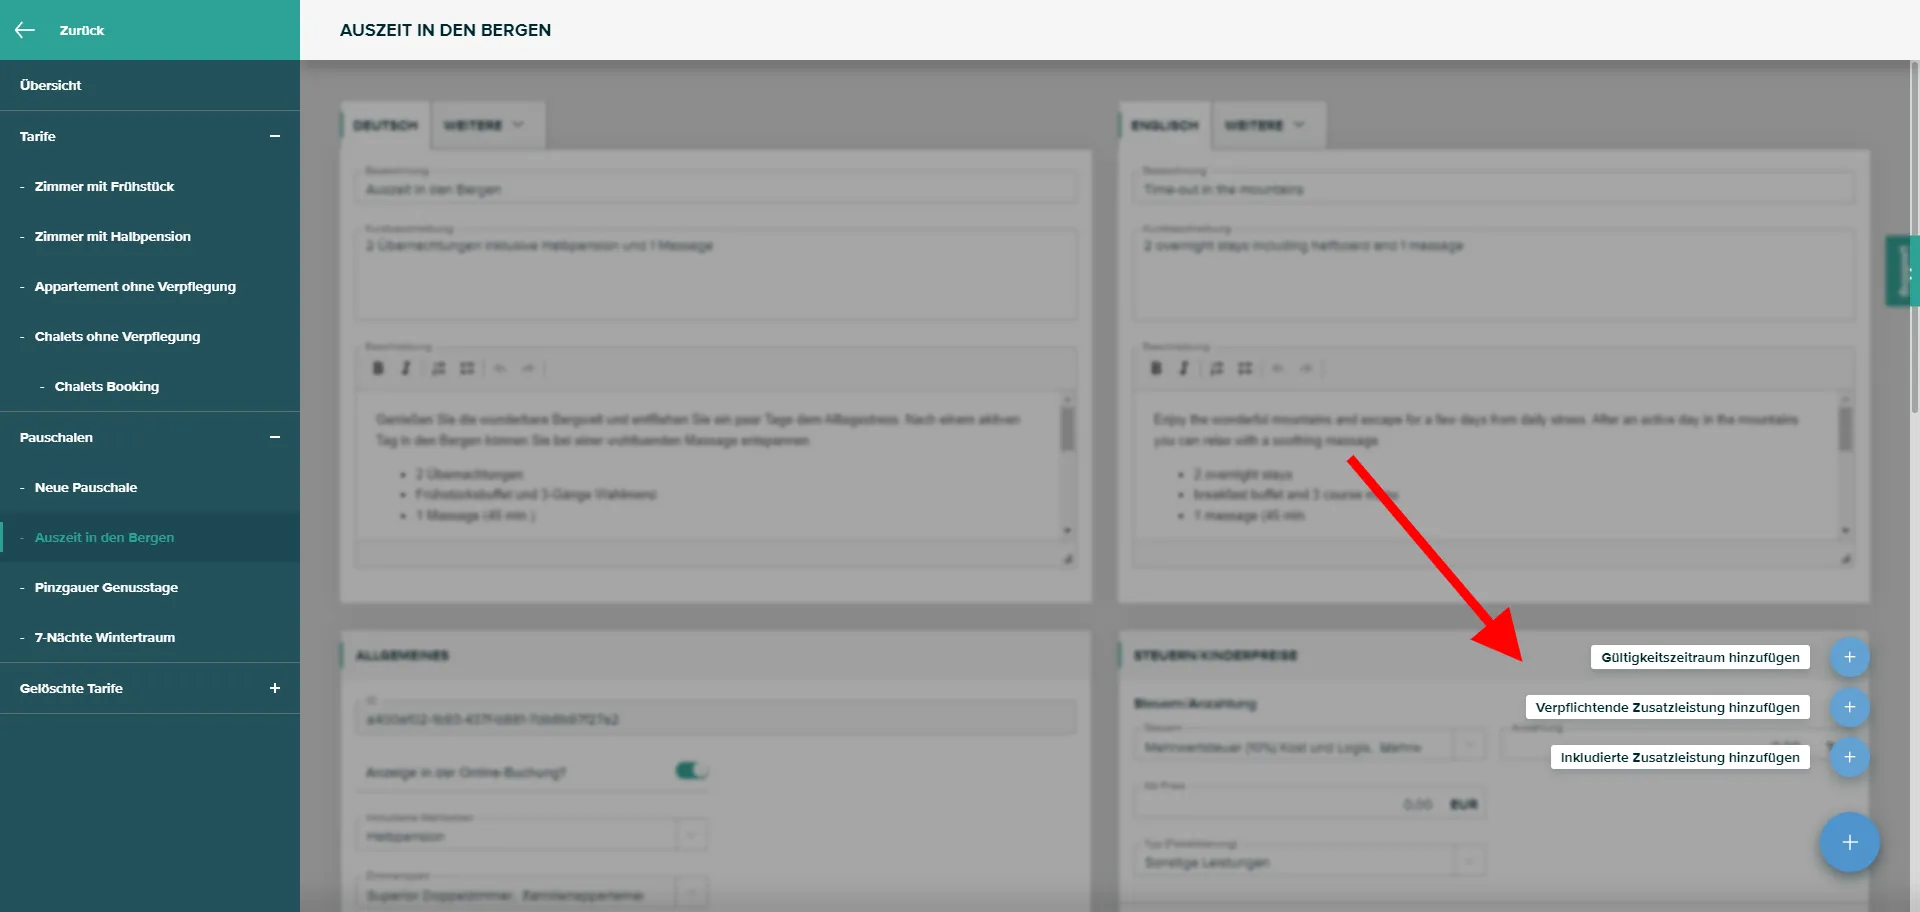
Task: Click the Auszeit in den Bergen name field
Action: 716,187
